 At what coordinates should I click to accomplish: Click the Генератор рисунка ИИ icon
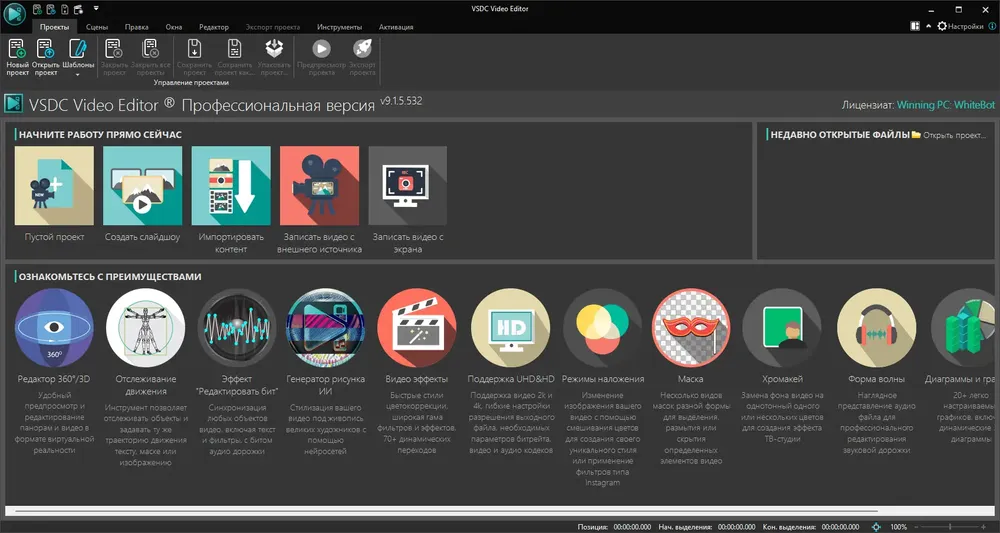click(325, 328)
